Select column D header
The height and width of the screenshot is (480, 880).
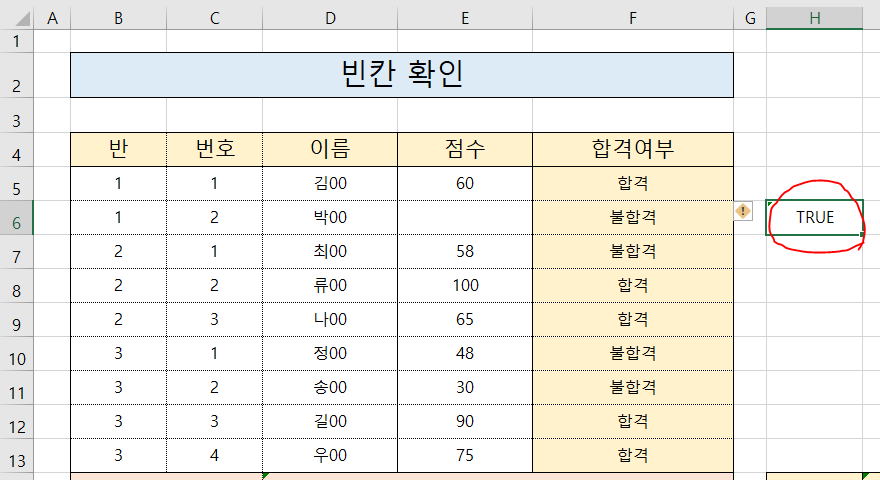[x=330, y=19]
